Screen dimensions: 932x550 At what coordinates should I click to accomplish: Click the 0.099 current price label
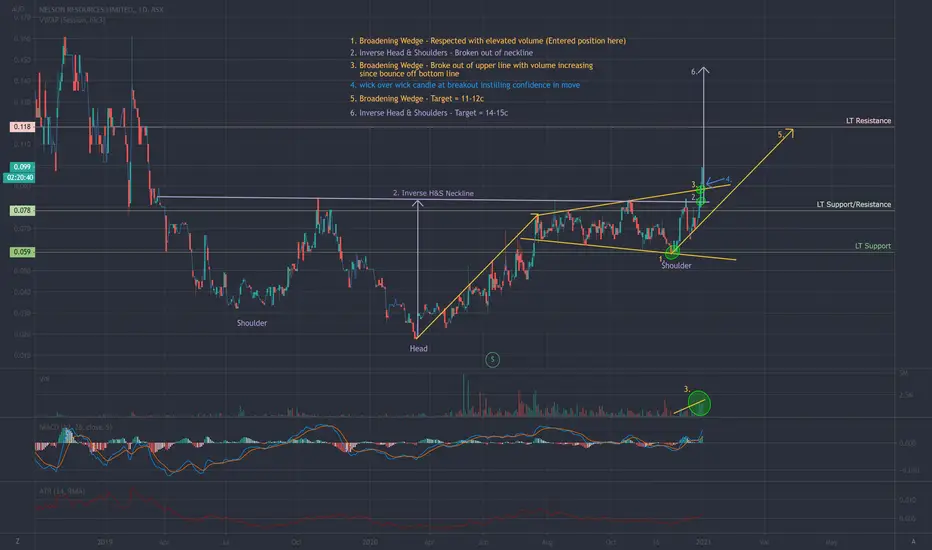(22, 167)
